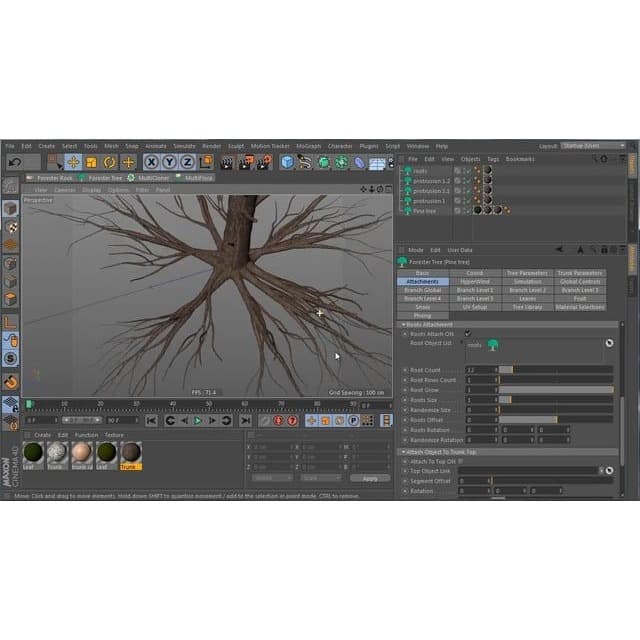Image resolution: width=640 pixels, height=640 pixels.
Task: Adjust the Roots Size slider
Action: tap(556, 400)
